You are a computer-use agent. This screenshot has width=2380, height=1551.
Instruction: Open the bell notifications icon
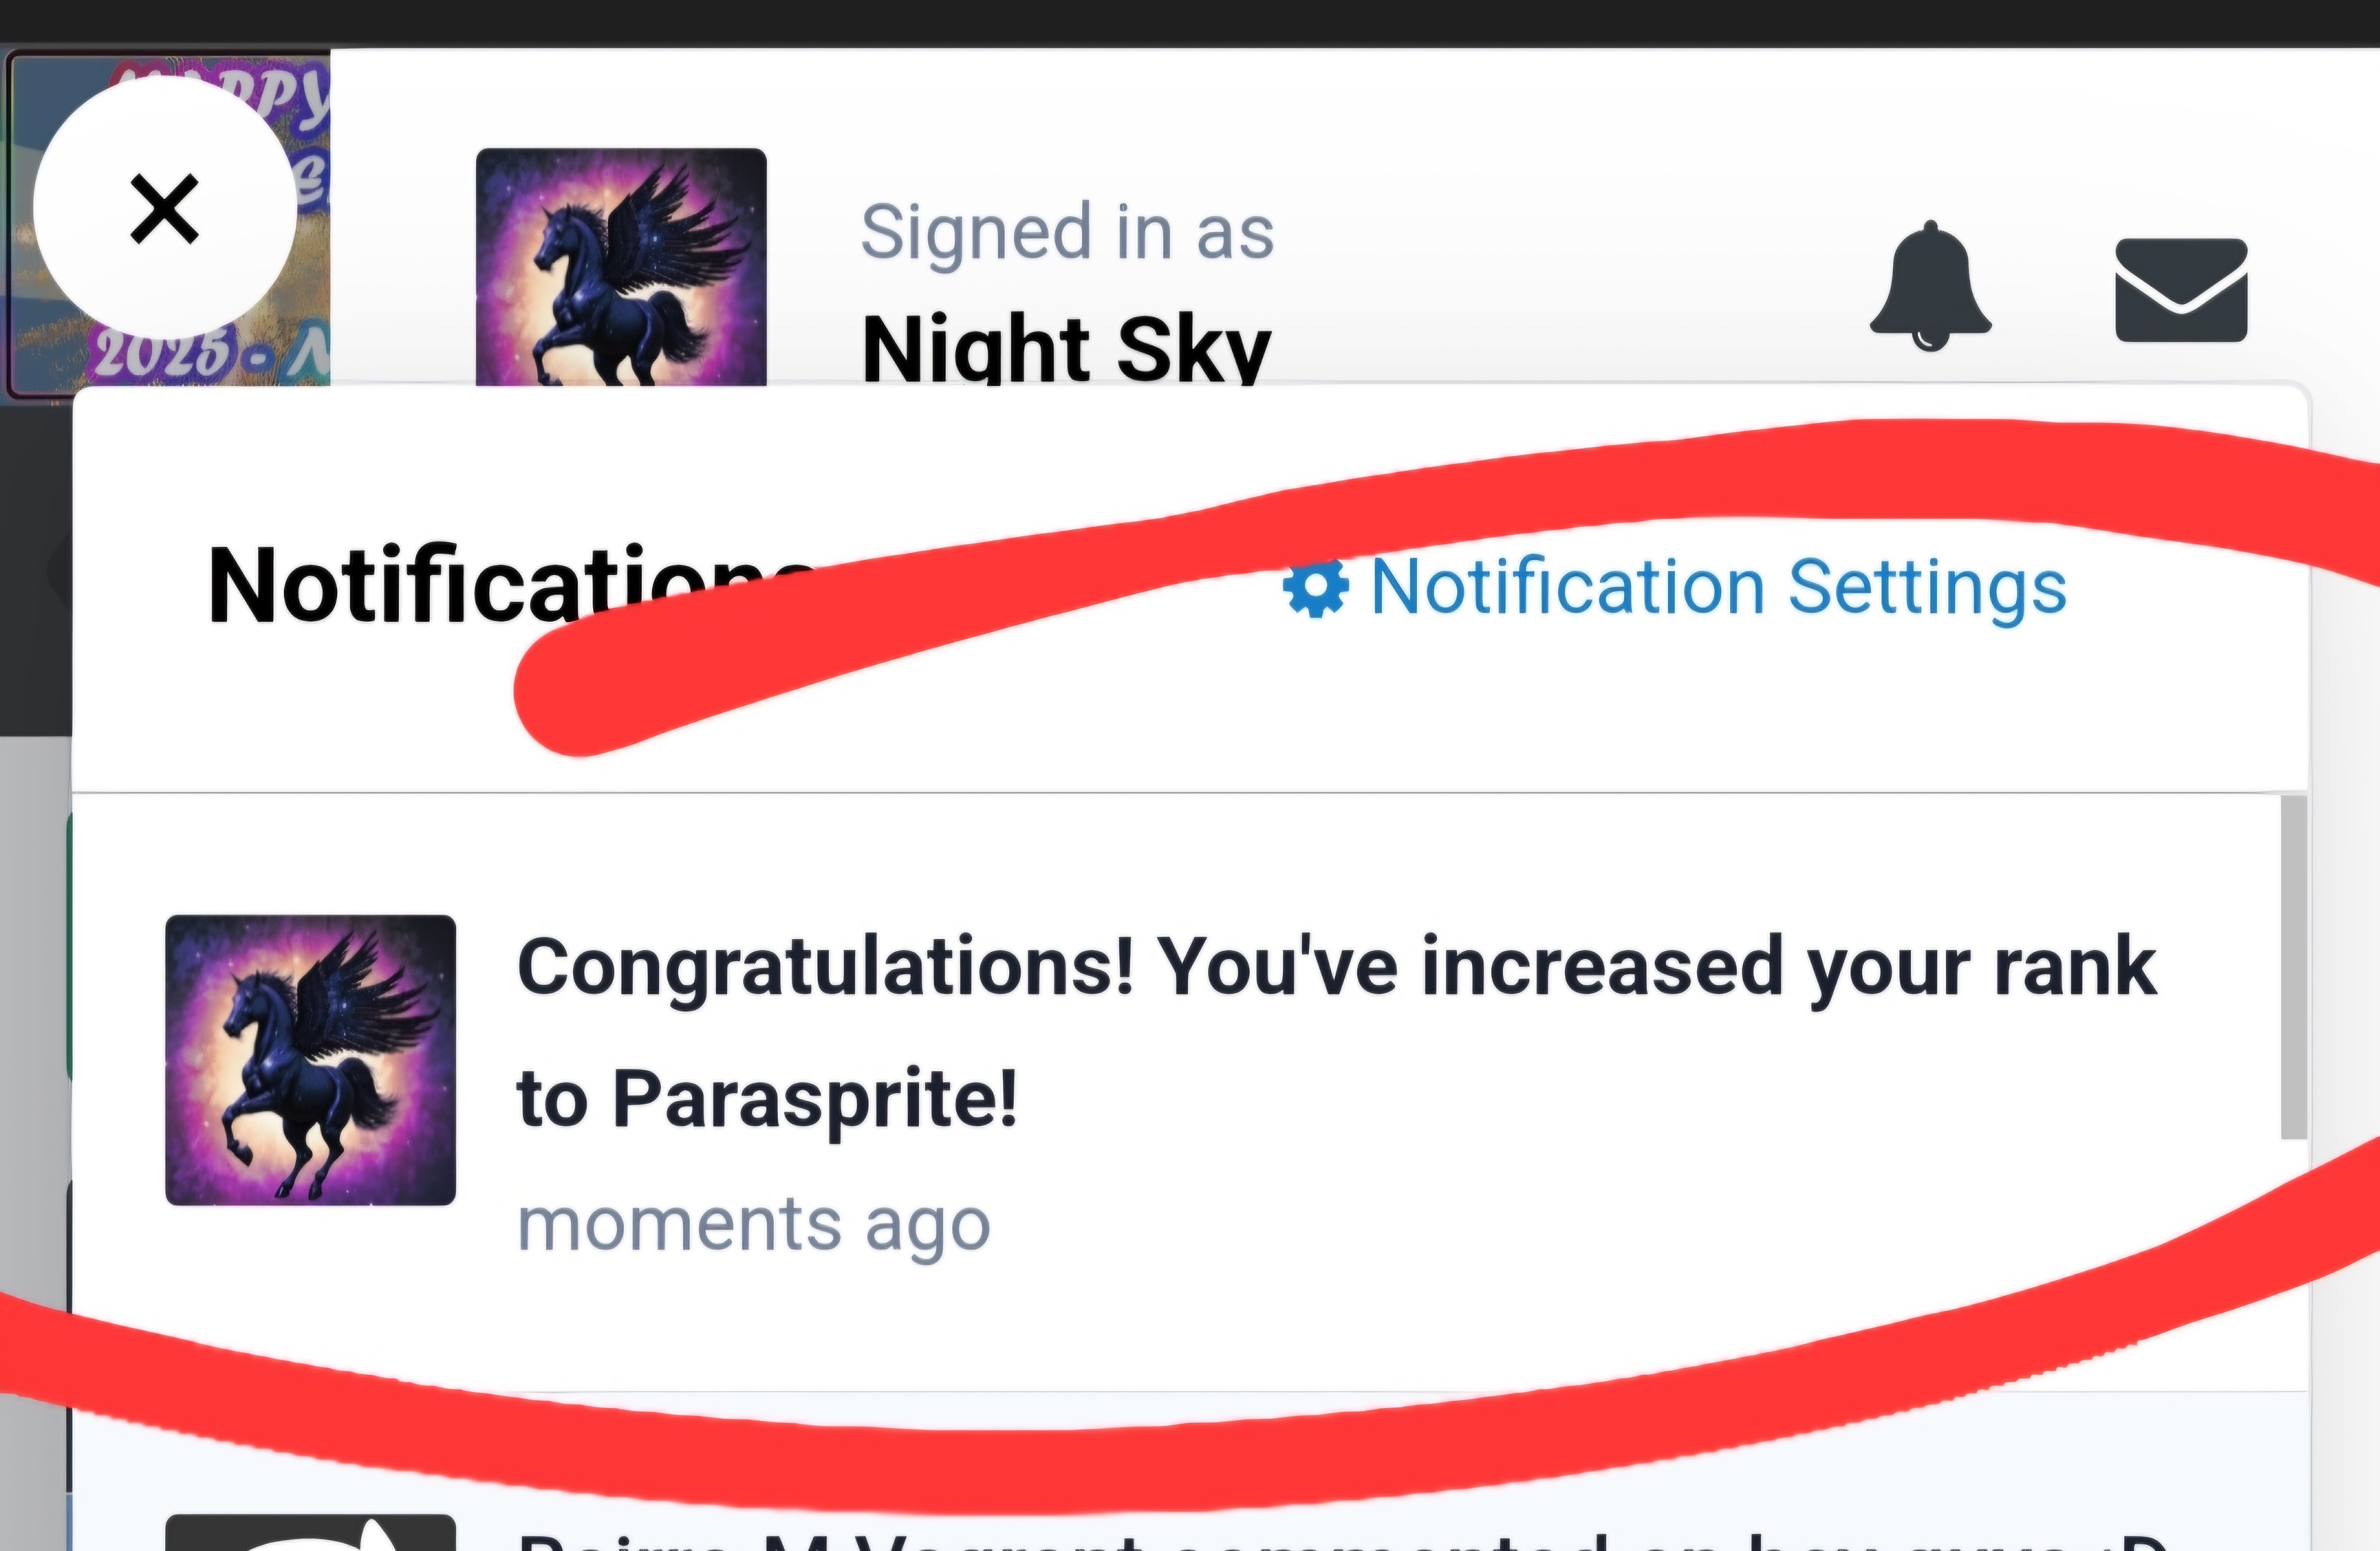click(x=1930, y=286)
